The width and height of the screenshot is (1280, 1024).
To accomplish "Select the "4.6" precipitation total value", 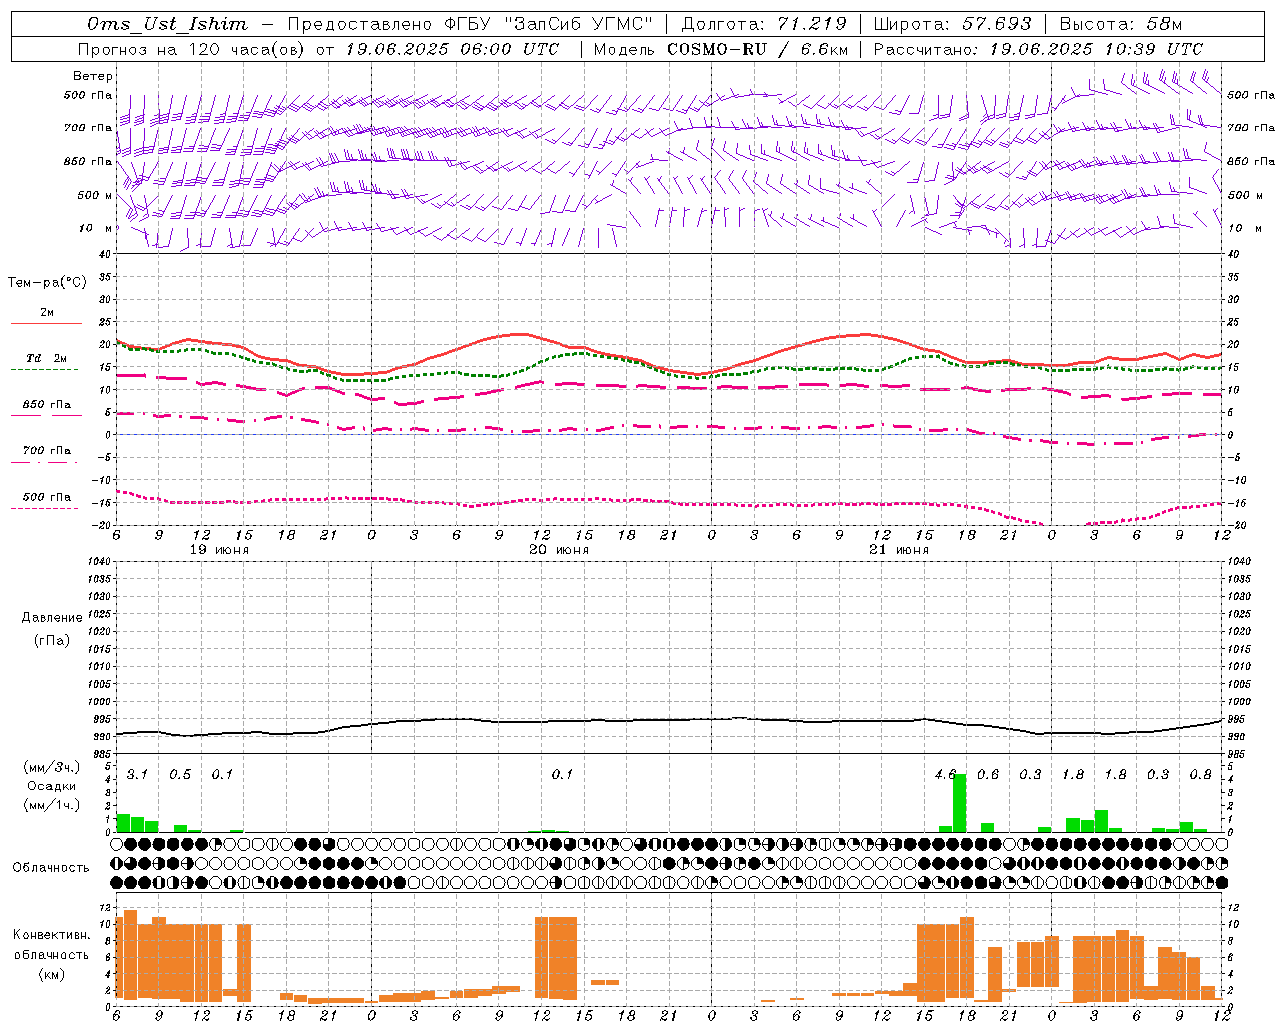I will coord(945,774).
